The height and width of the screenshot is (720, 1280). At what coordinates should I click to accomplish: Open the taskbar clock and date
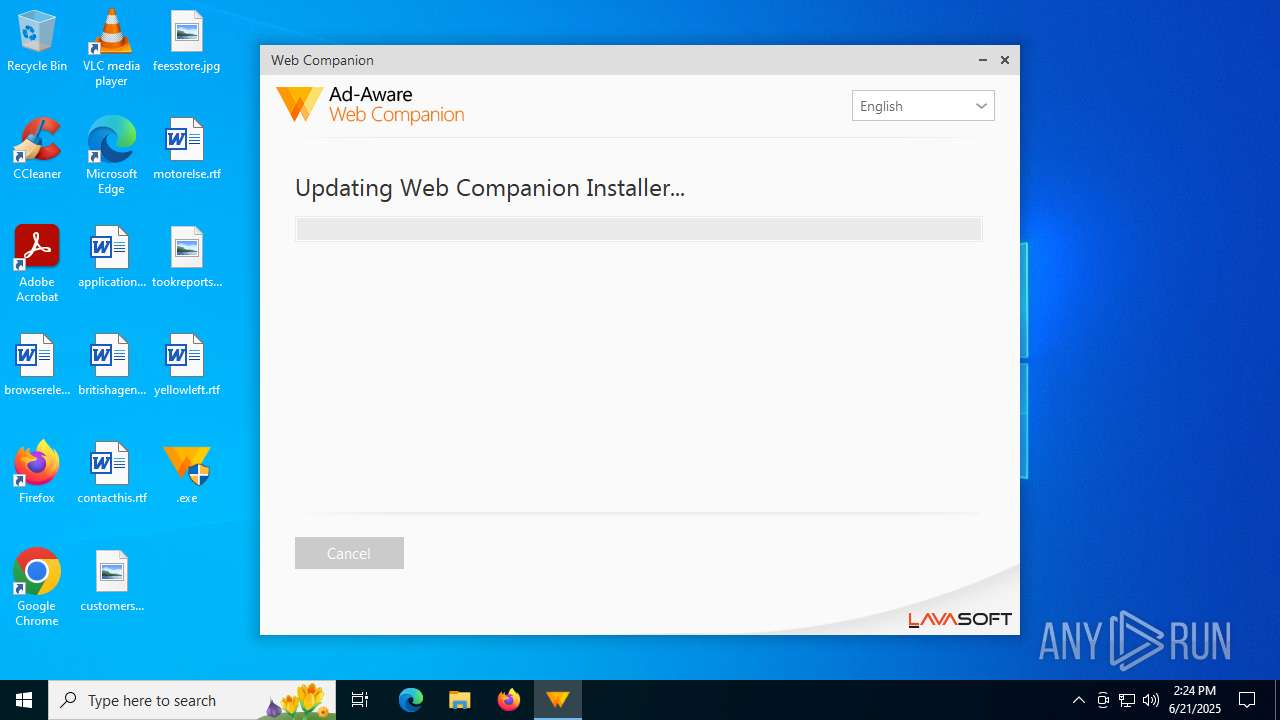click(1195, 700)
